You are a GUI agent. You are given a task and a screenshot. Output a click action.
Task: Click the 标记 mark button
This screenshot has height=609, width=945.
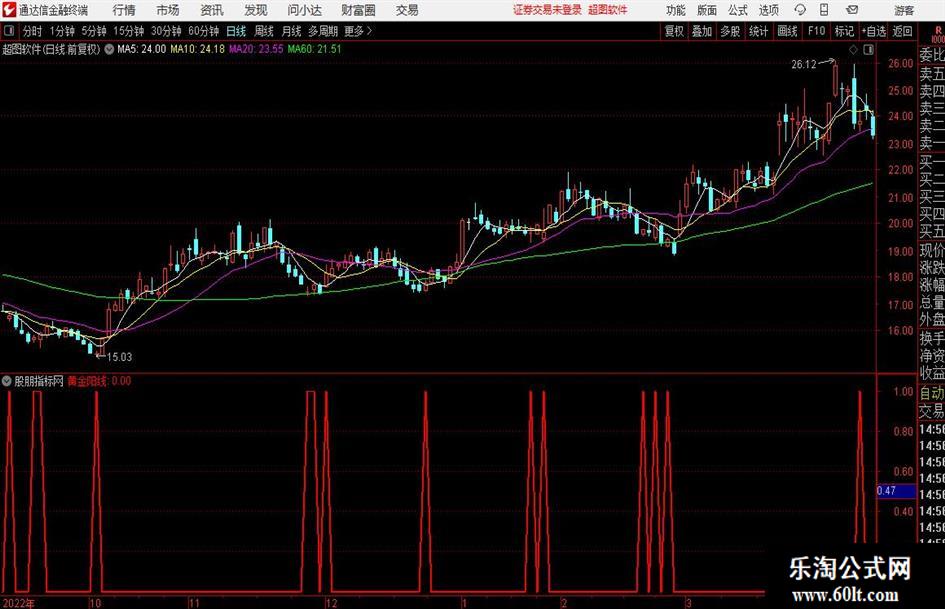click(x=844, y=31)
